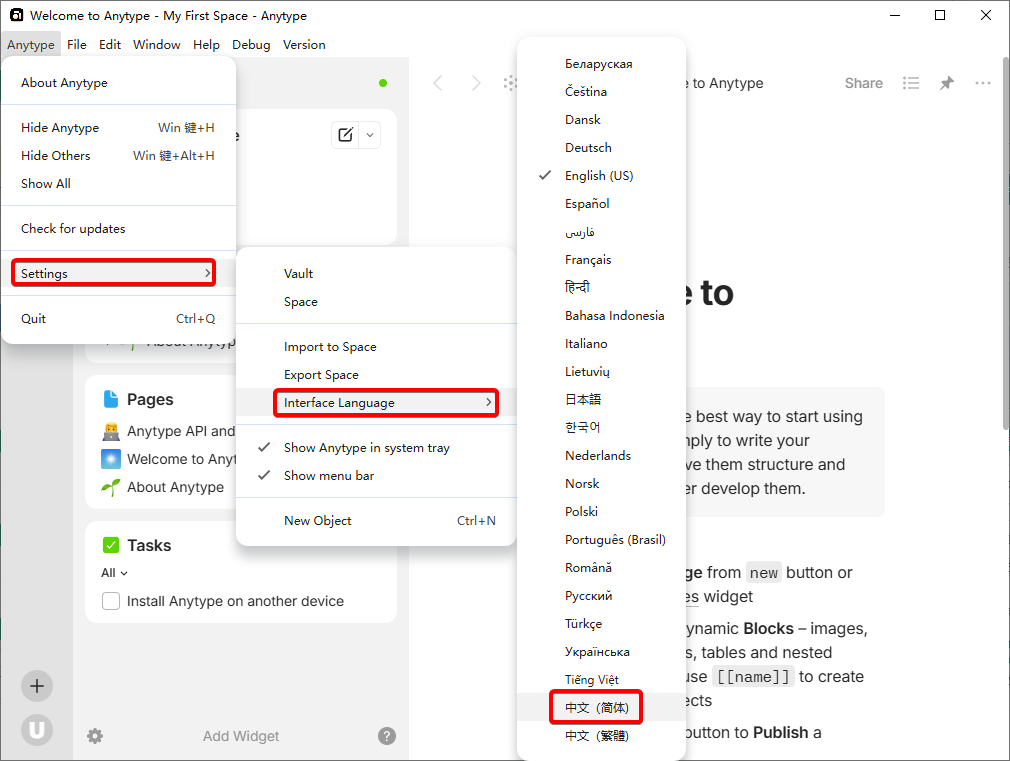Choose About Anytype in the Anytype menu

(x=119, y=82)
